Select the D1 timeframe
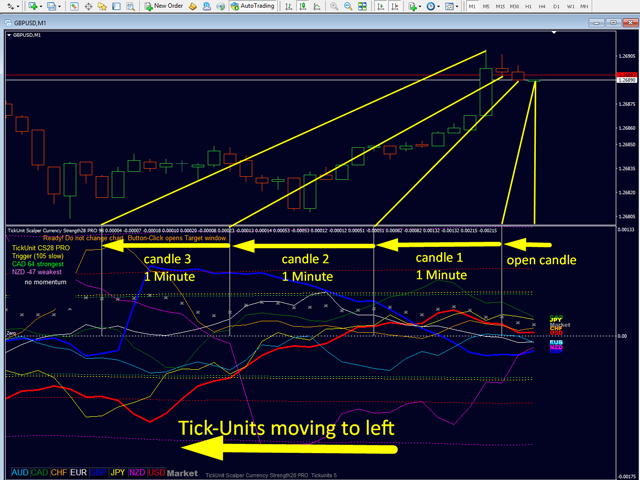Screen dimensions: 640x480 click(556, 7)
